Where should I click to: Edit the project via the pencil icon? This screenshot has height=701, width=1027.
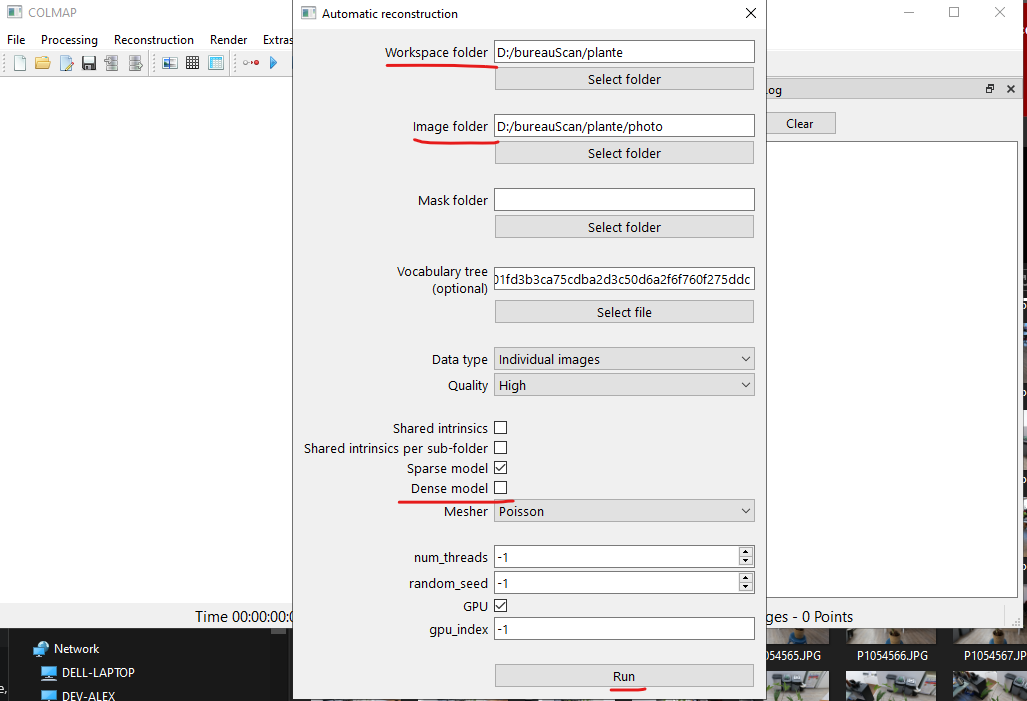coord(65,62)
